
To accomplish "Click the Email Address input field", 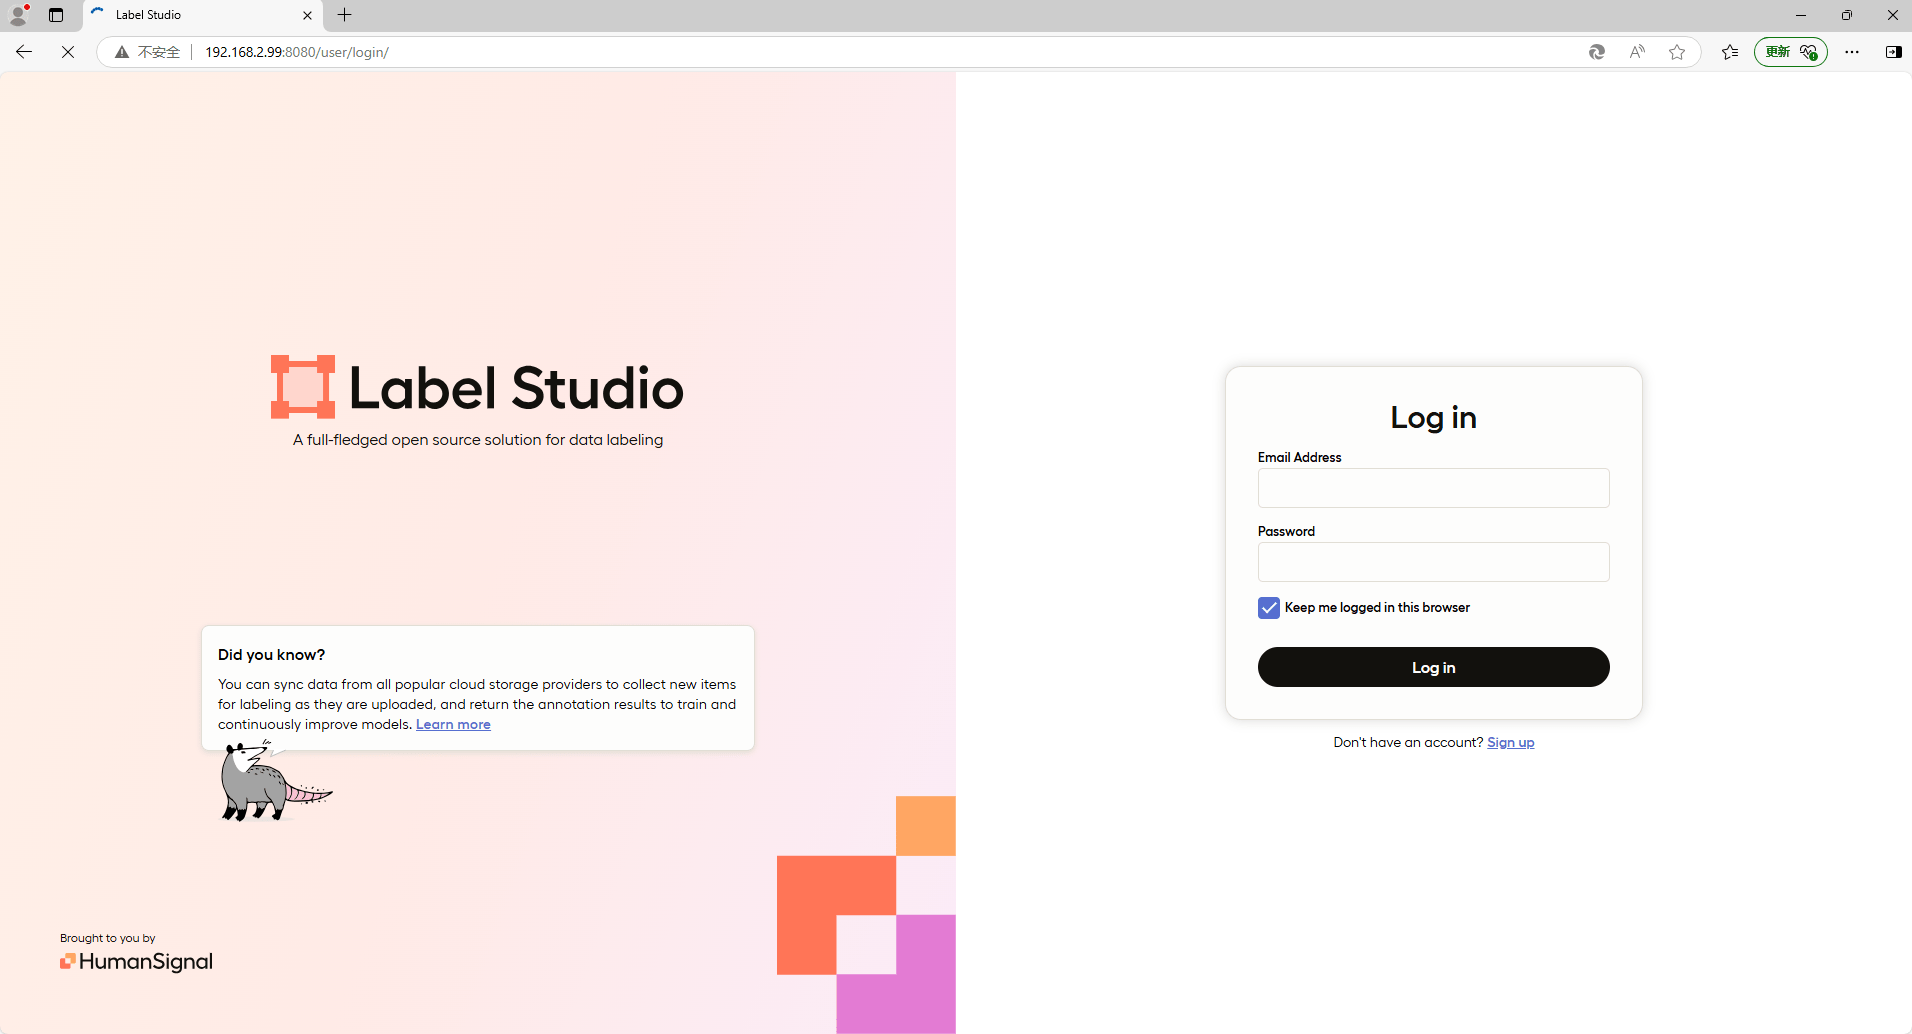I will point(1433,488).
